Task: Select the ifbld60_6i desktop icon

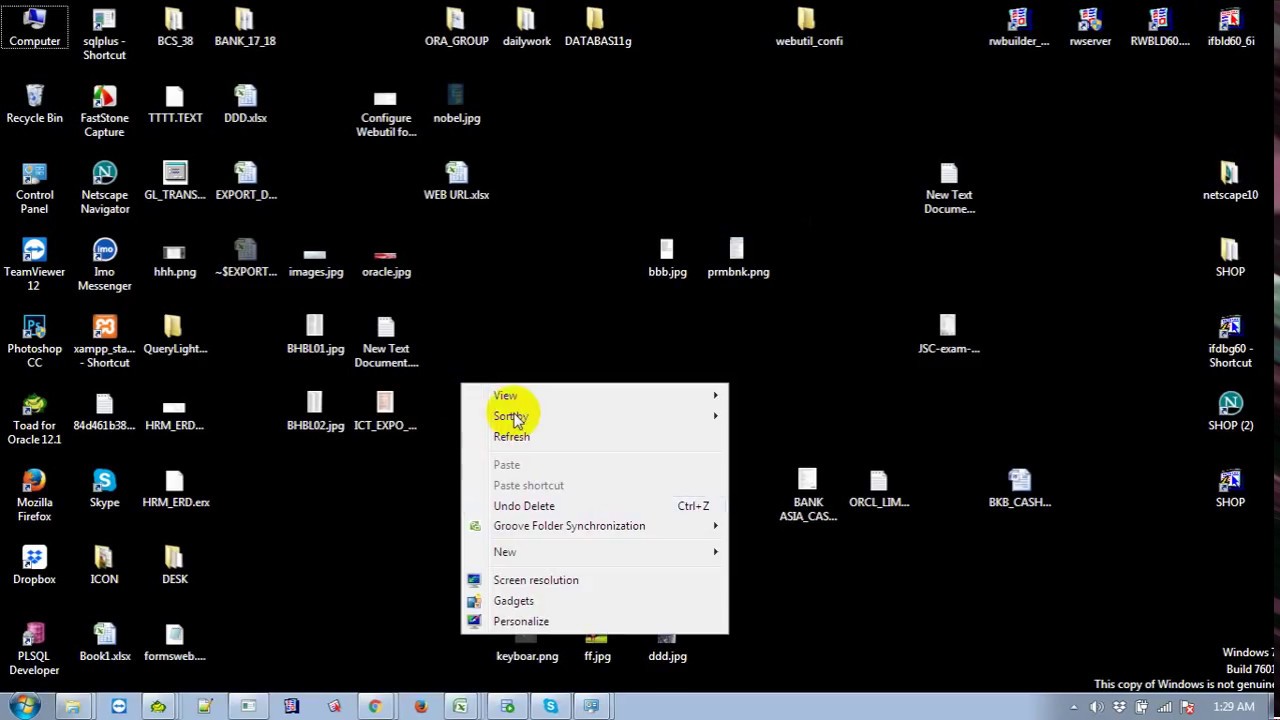Action: point(1230,28)
